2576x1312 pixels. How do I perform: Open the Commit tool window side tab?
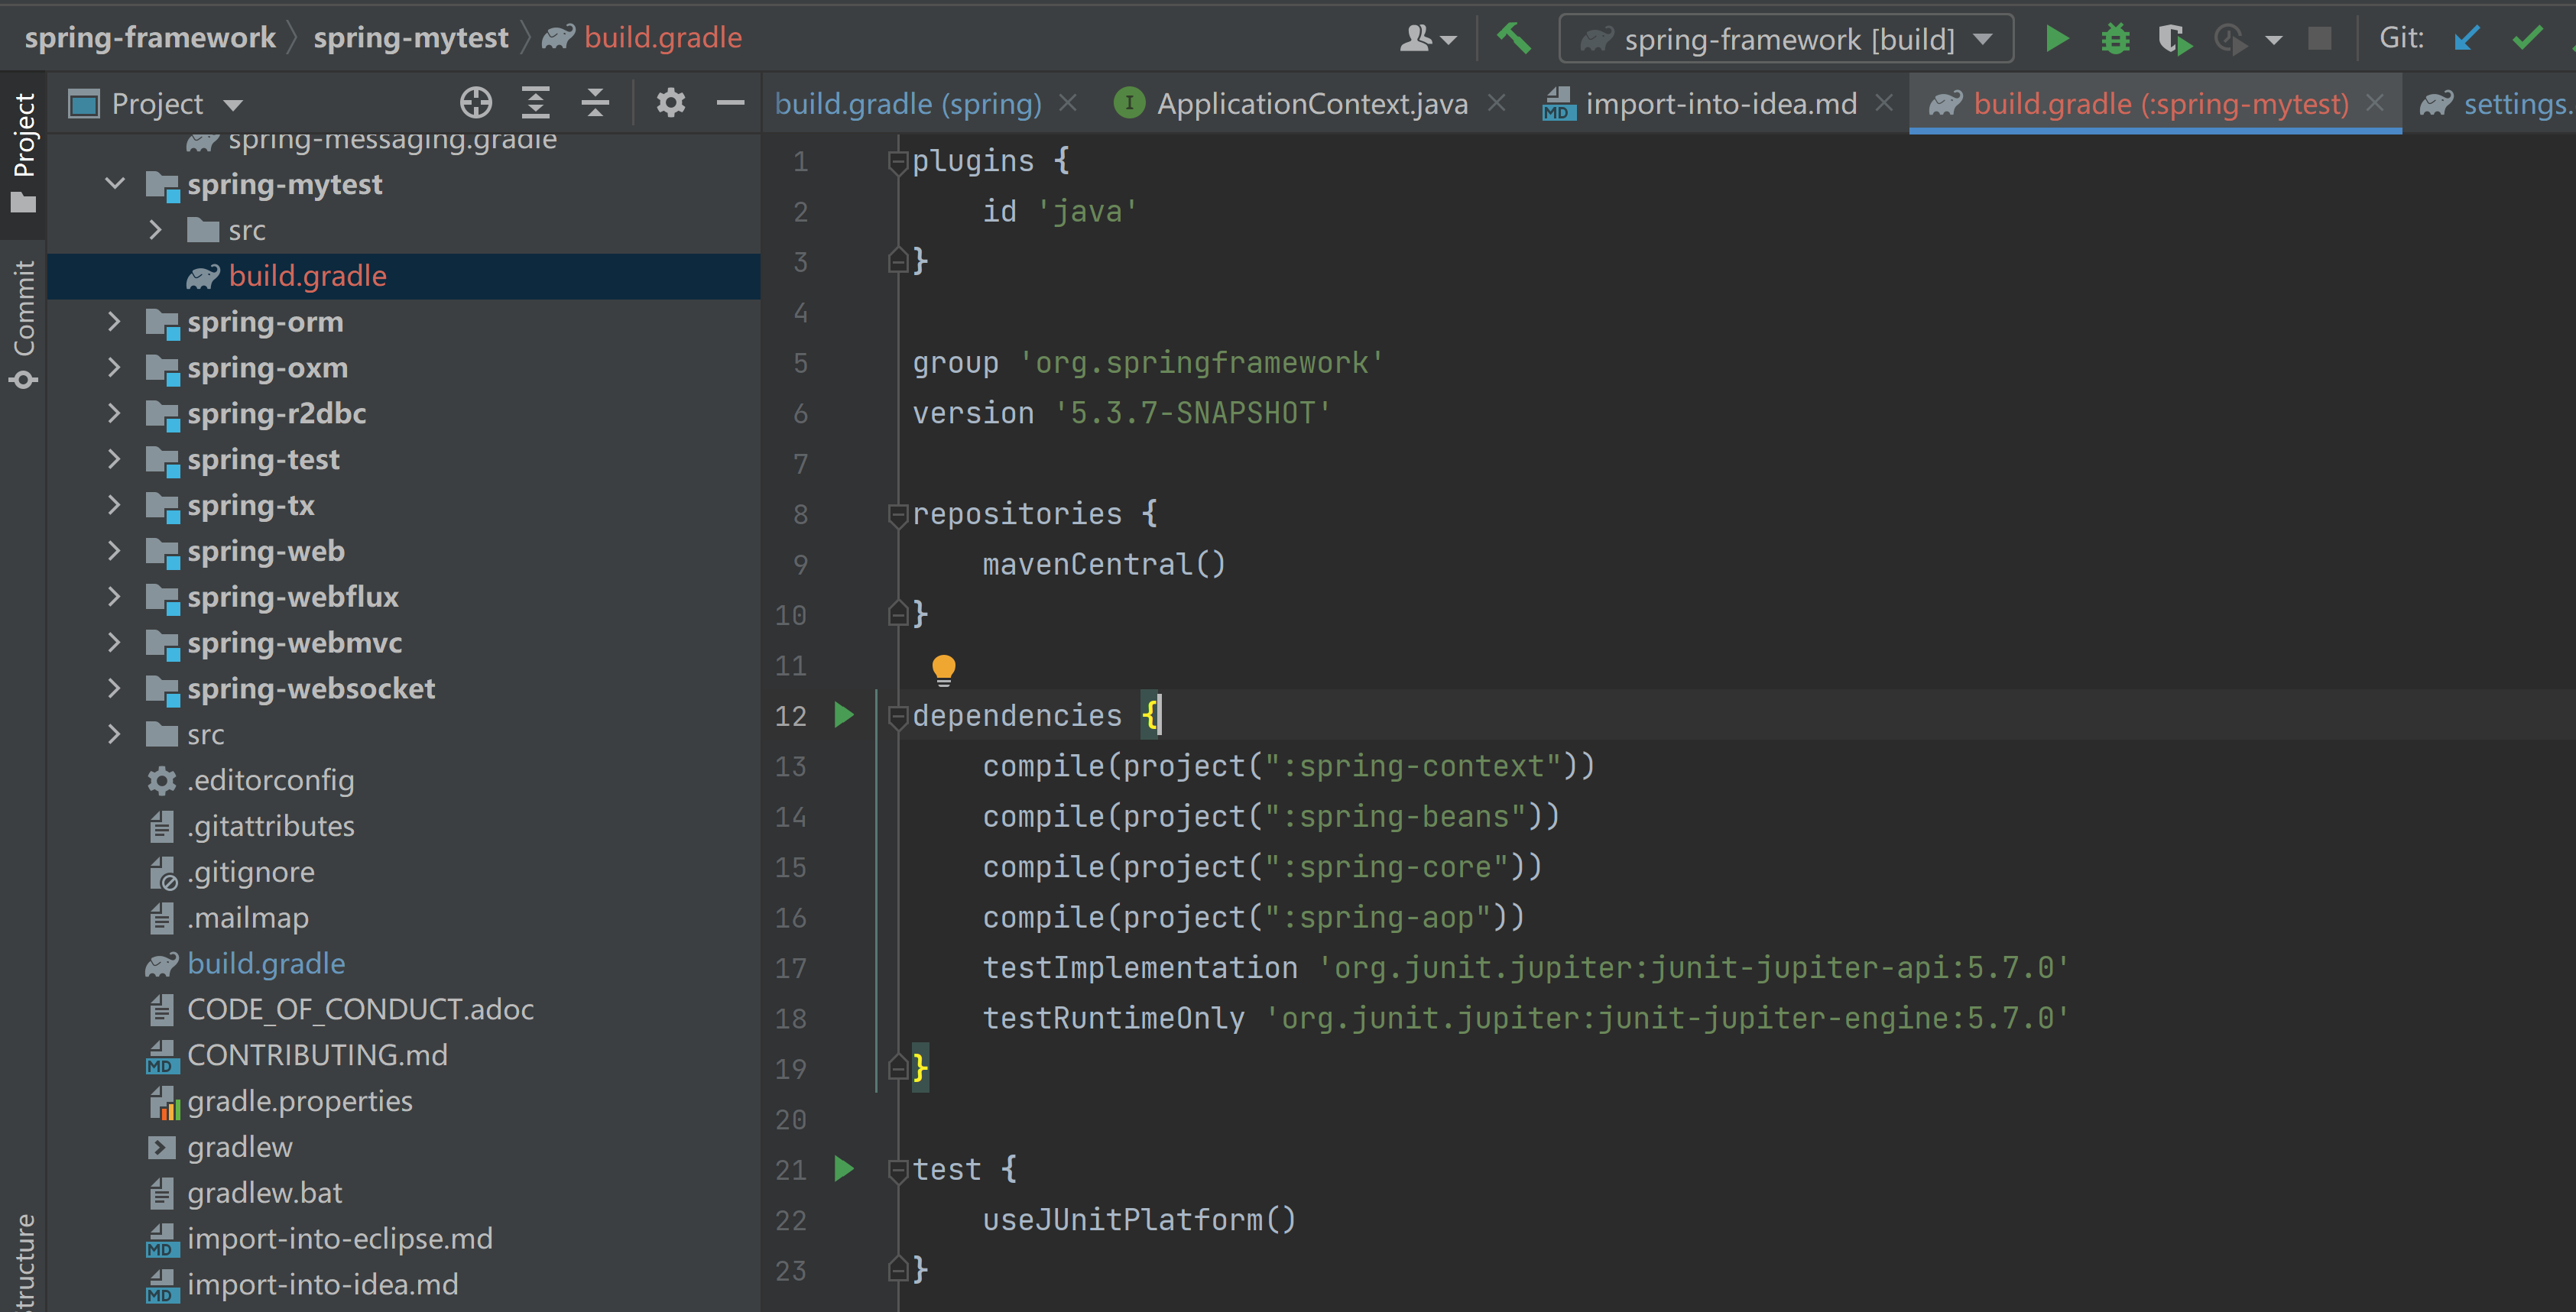click(23, 324)
